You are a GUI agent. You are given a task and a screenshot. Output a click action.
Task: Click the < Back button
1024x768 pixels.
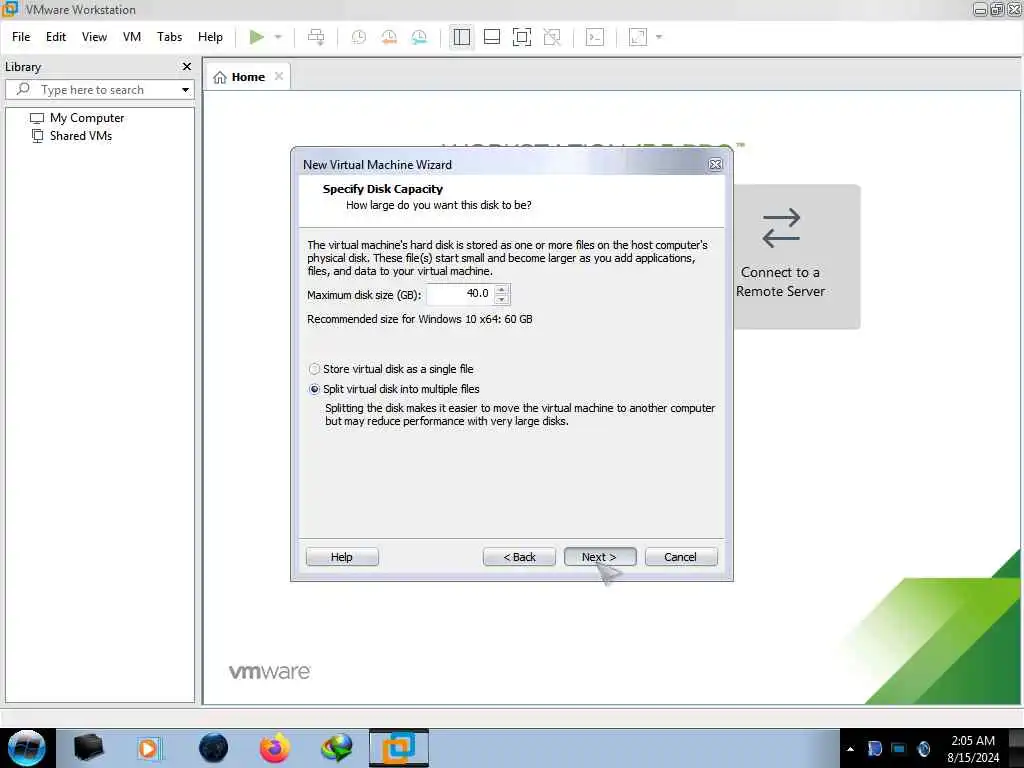coord(519,557)
